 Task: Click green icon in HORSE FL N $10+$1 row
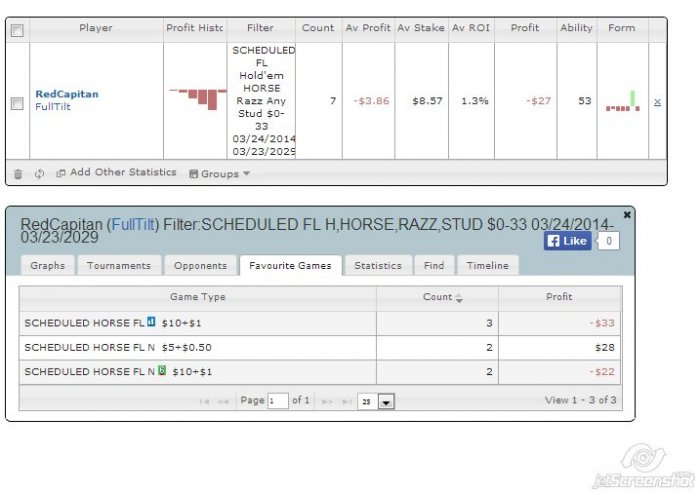tap(162, 370)
